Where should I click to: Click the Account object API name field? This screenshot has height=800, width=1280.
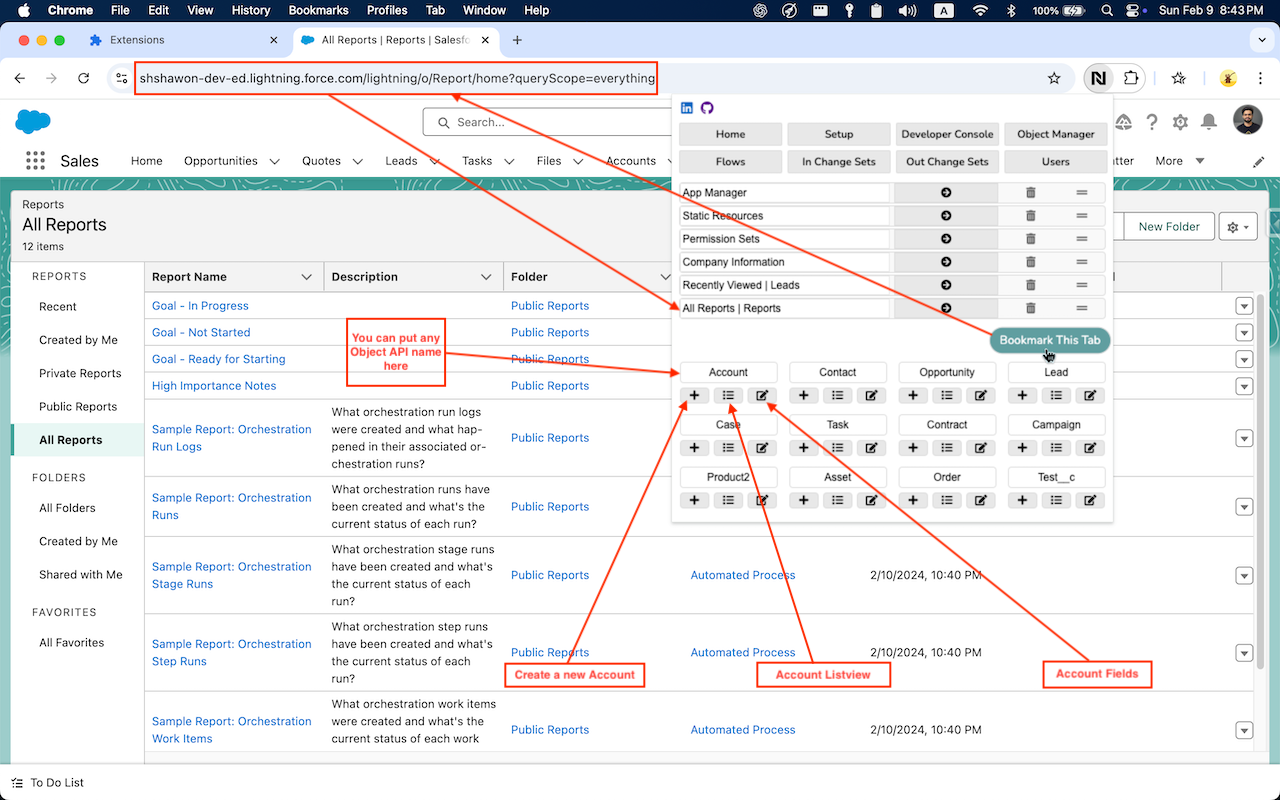click(728, 372)
